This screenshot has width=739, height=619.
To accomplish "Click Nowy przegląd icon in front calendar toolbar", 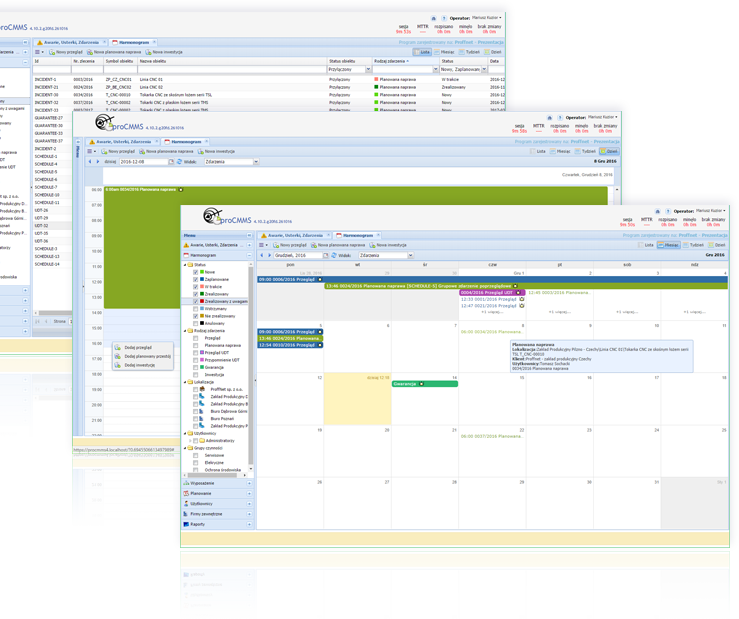I will [274, 244].
